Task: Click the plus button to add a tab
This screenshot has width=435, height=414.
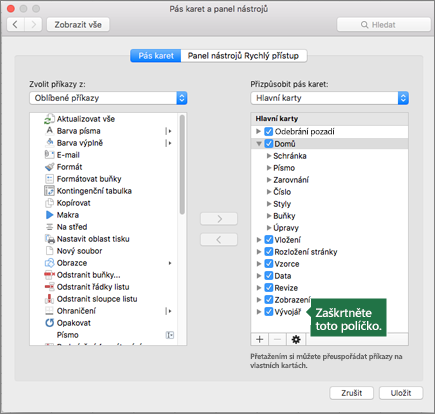Action: click(x=259, y=339)
